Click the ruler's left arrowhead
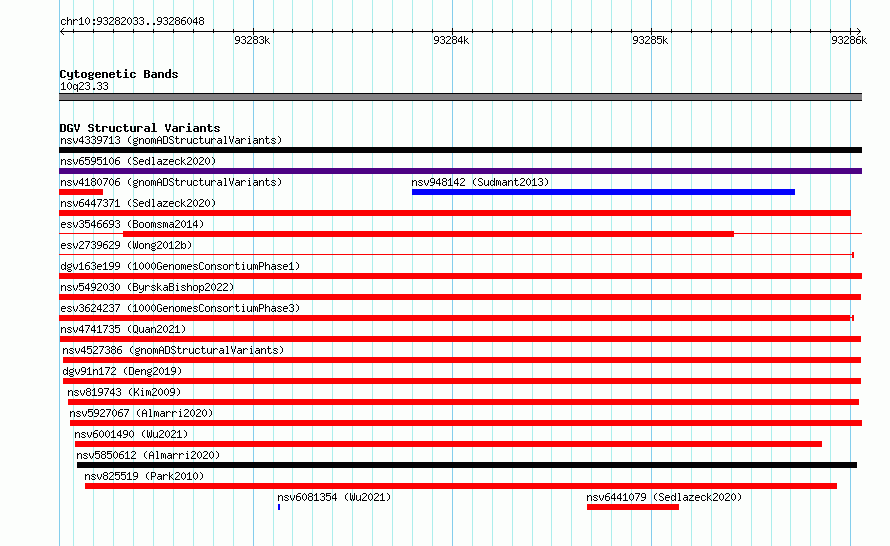The image size is (890, 546). [x=62, y=32]
